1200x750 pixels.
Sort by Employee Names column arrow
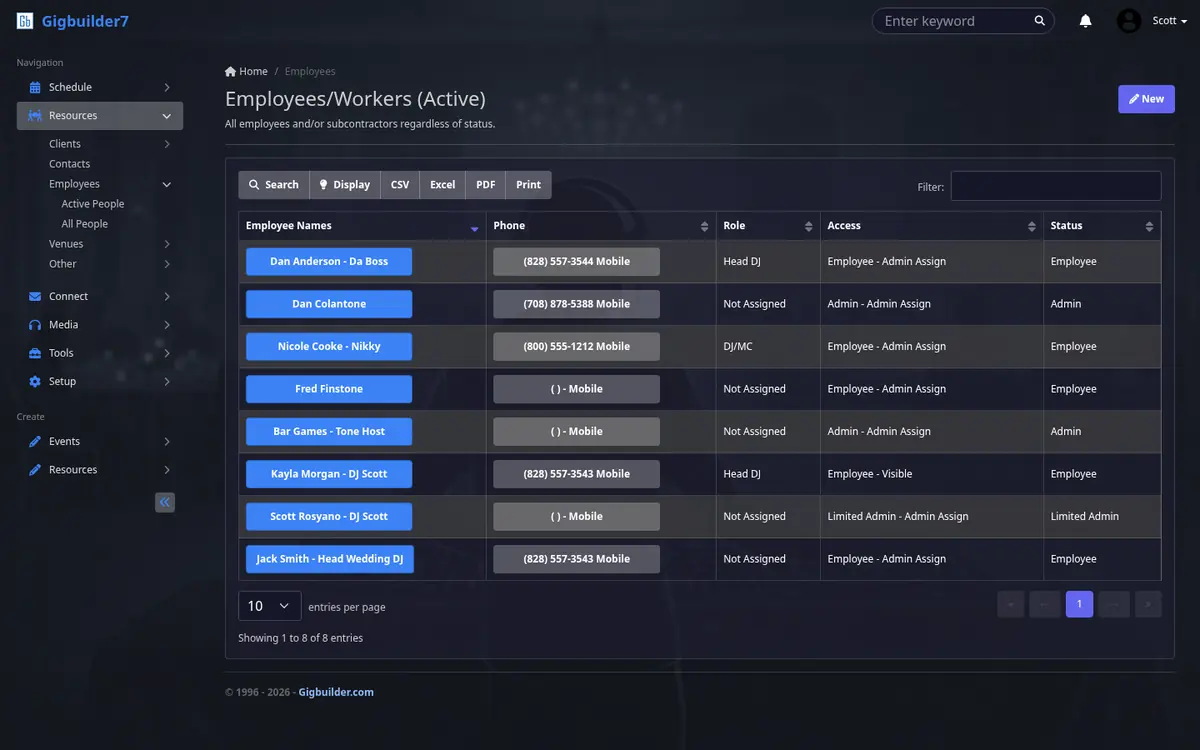[474, 227]
